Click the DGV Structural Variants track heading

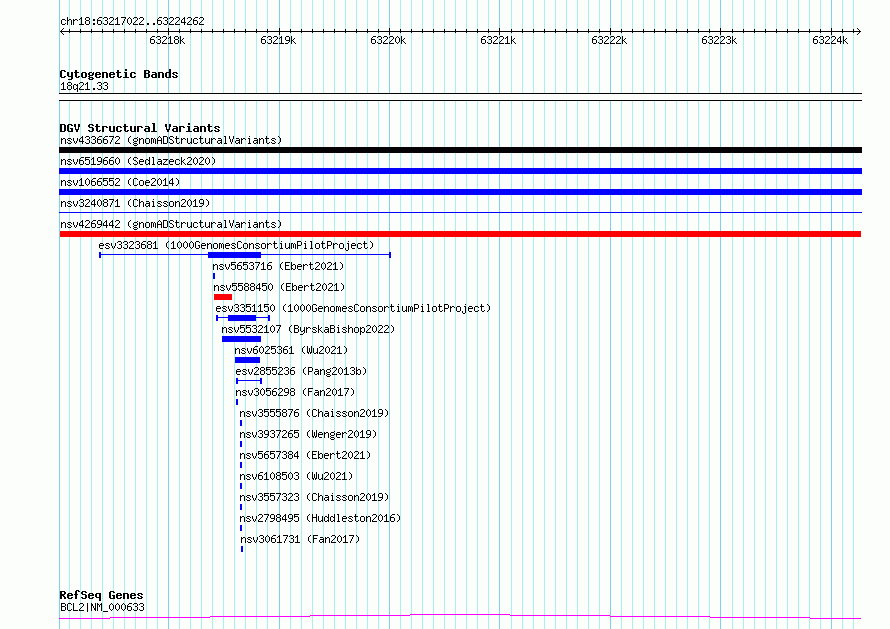click(x=140, y=128)
